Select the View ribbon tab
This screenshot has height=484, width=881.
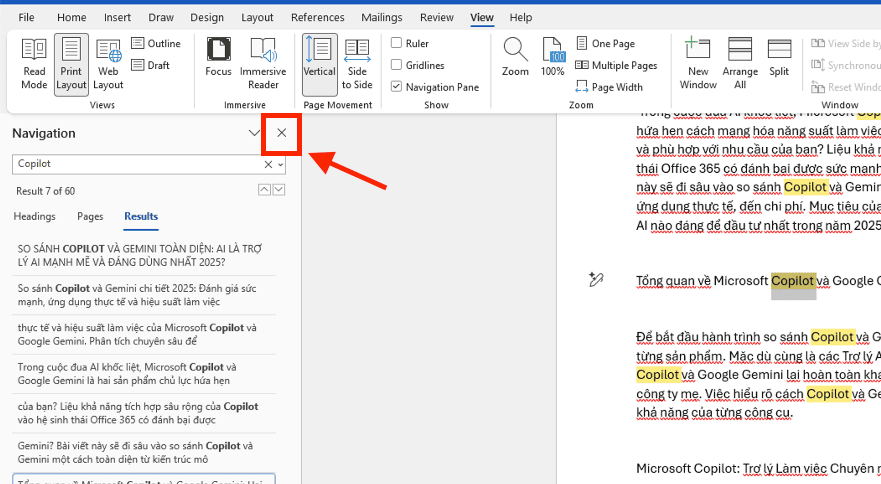pos(482,17)
